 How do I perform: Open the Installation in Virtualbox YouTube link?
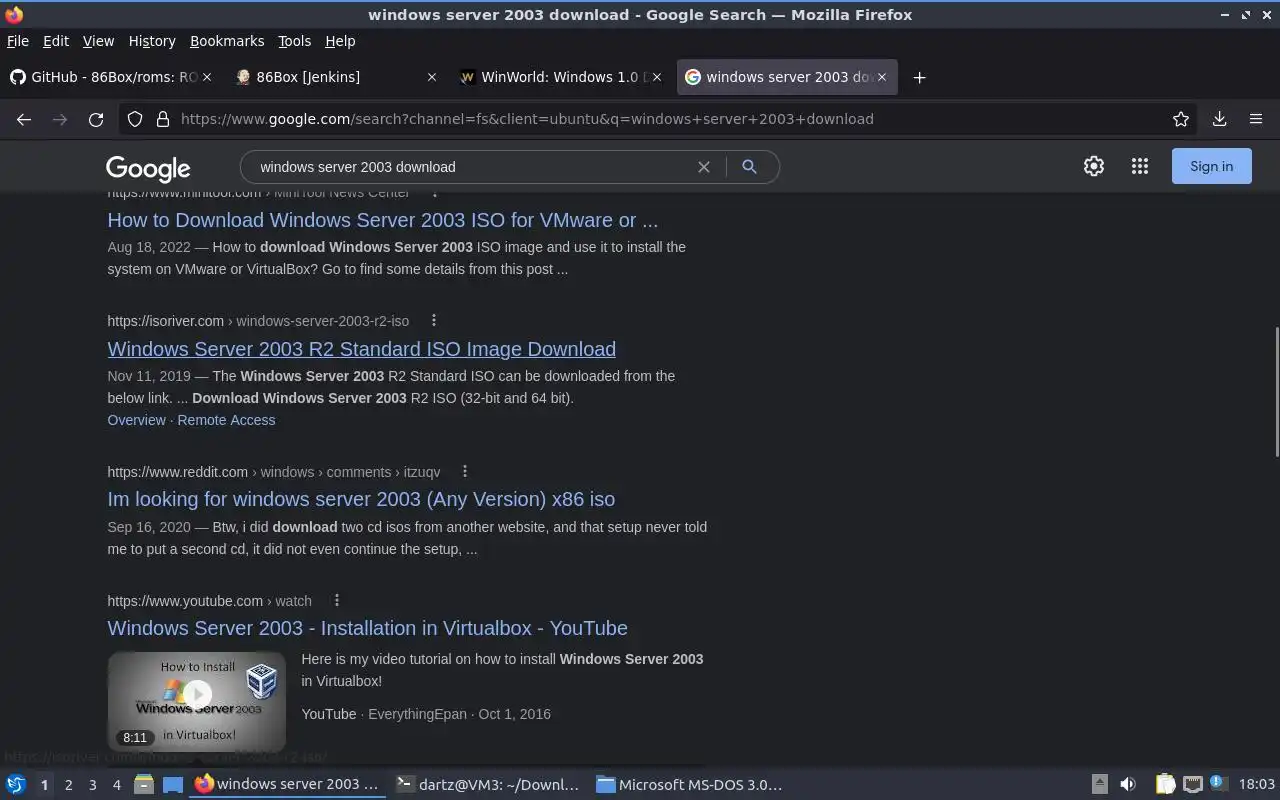click(368, 628)
